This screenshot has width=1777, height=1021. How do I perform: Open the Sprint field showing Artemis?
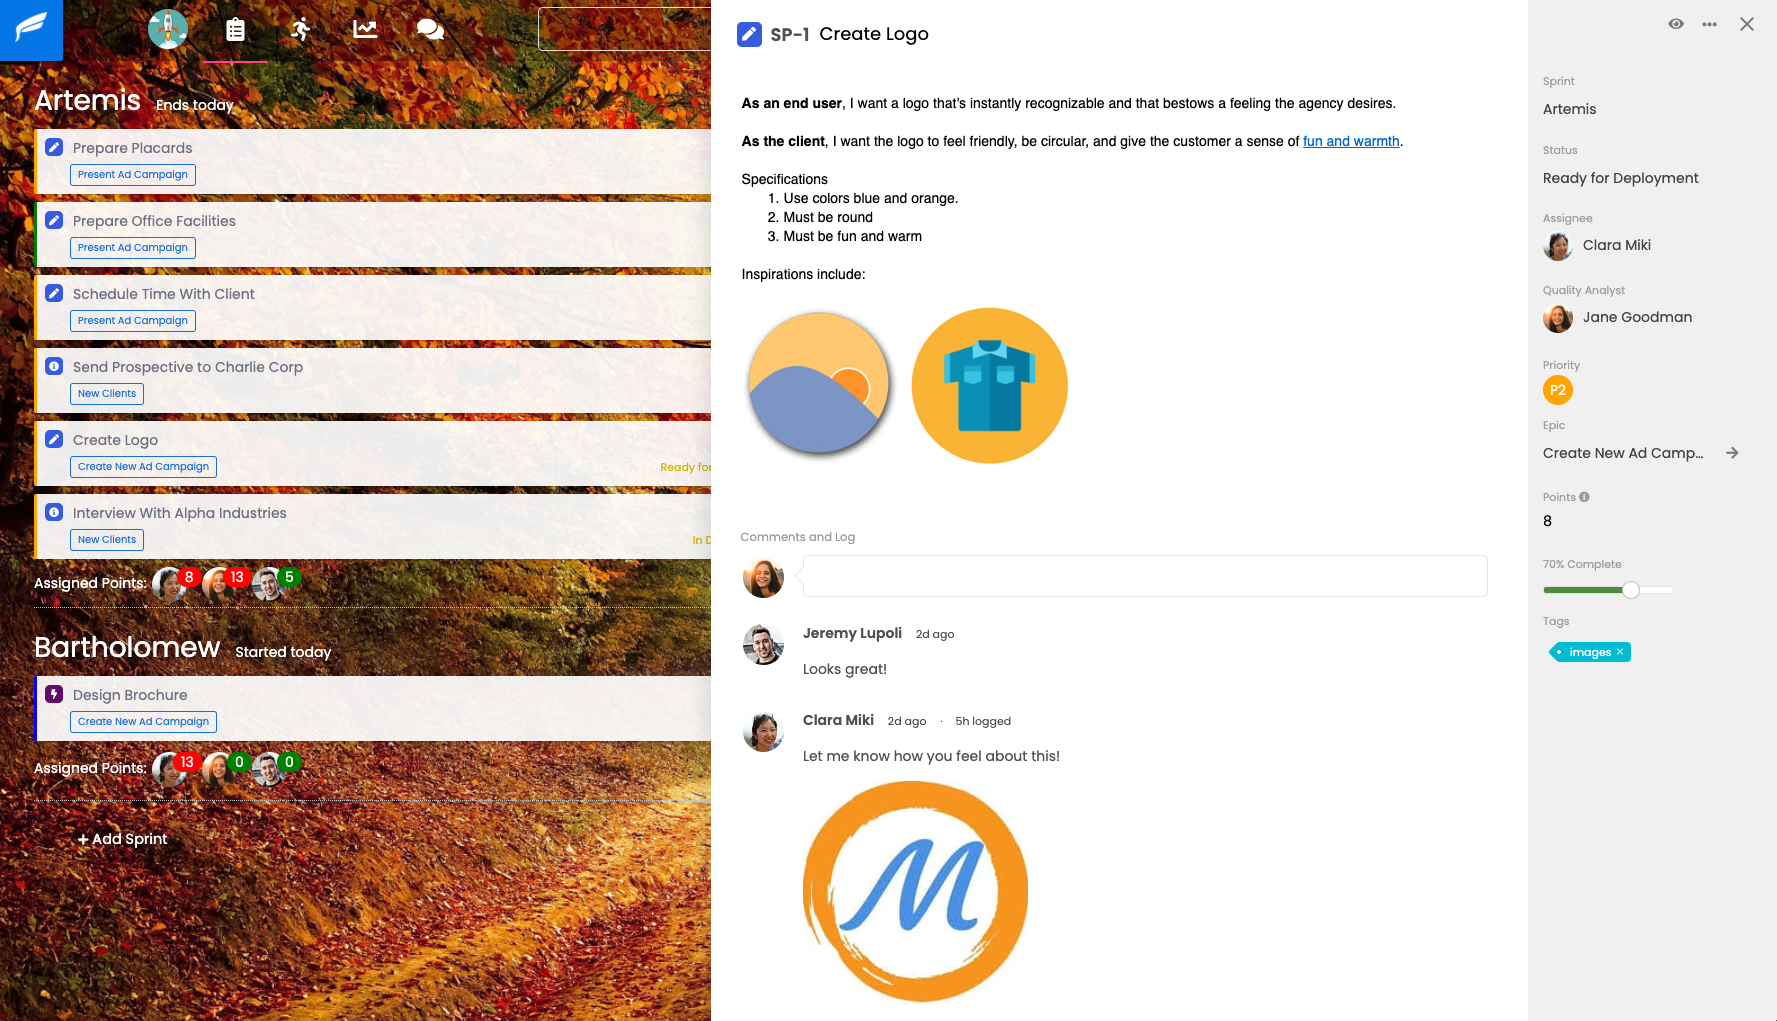[x=1569, y=109]
